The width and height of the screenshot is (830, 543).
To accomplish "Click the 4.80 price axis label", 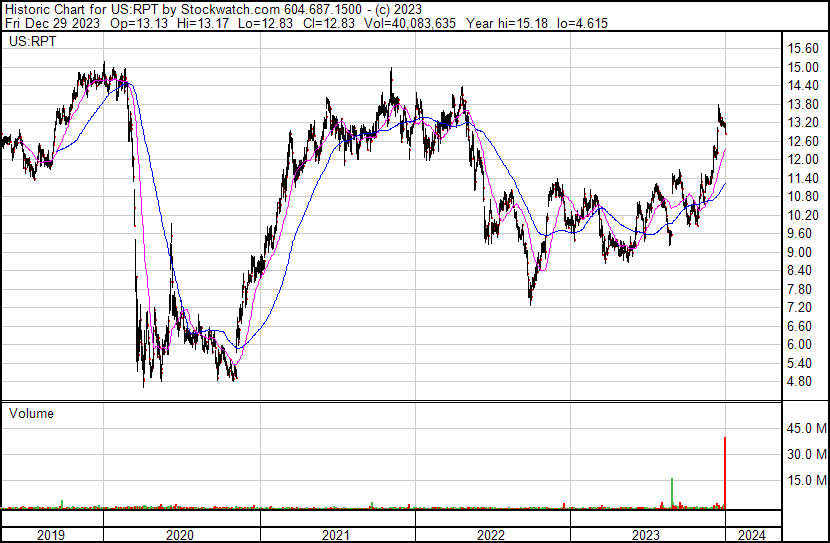I will tap(800, 381).
